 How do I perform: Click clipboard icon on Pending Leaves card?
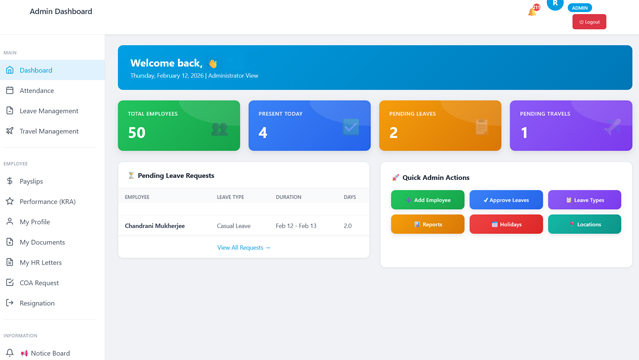(x=481, y=127)
